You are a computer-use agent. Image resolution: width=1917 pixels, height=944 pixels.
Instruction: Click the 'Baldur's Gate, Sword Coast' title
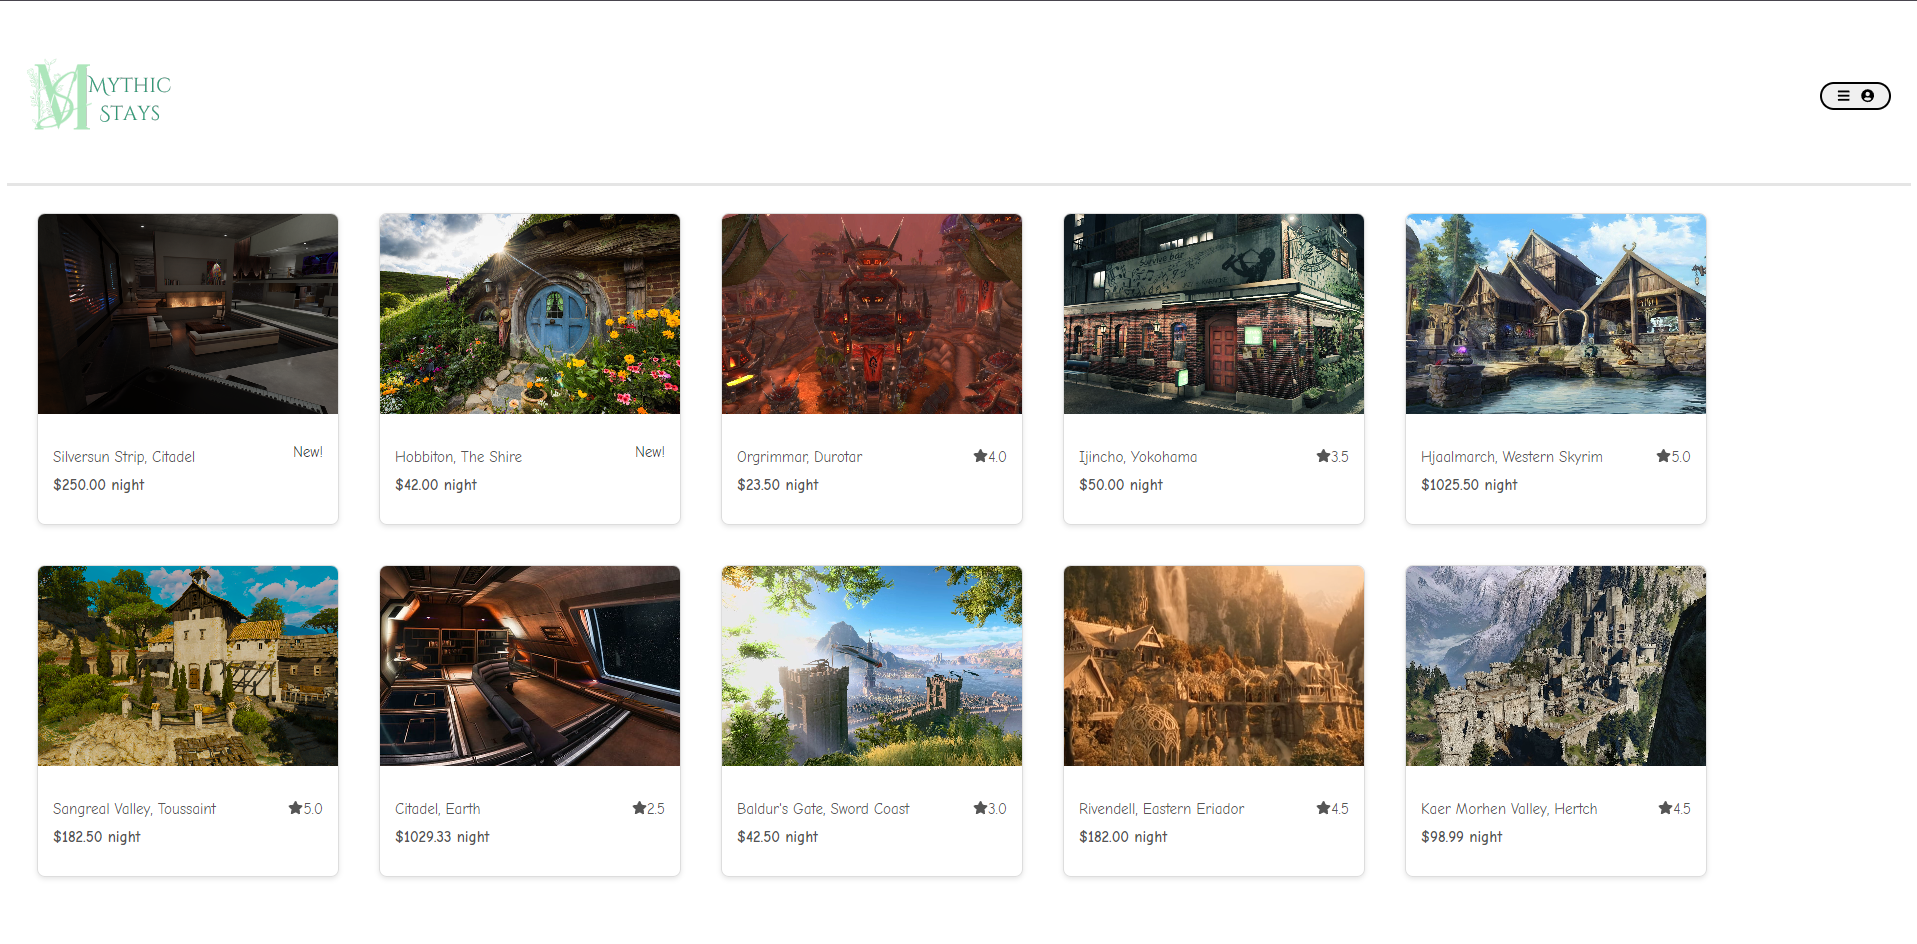pos(823,809)
